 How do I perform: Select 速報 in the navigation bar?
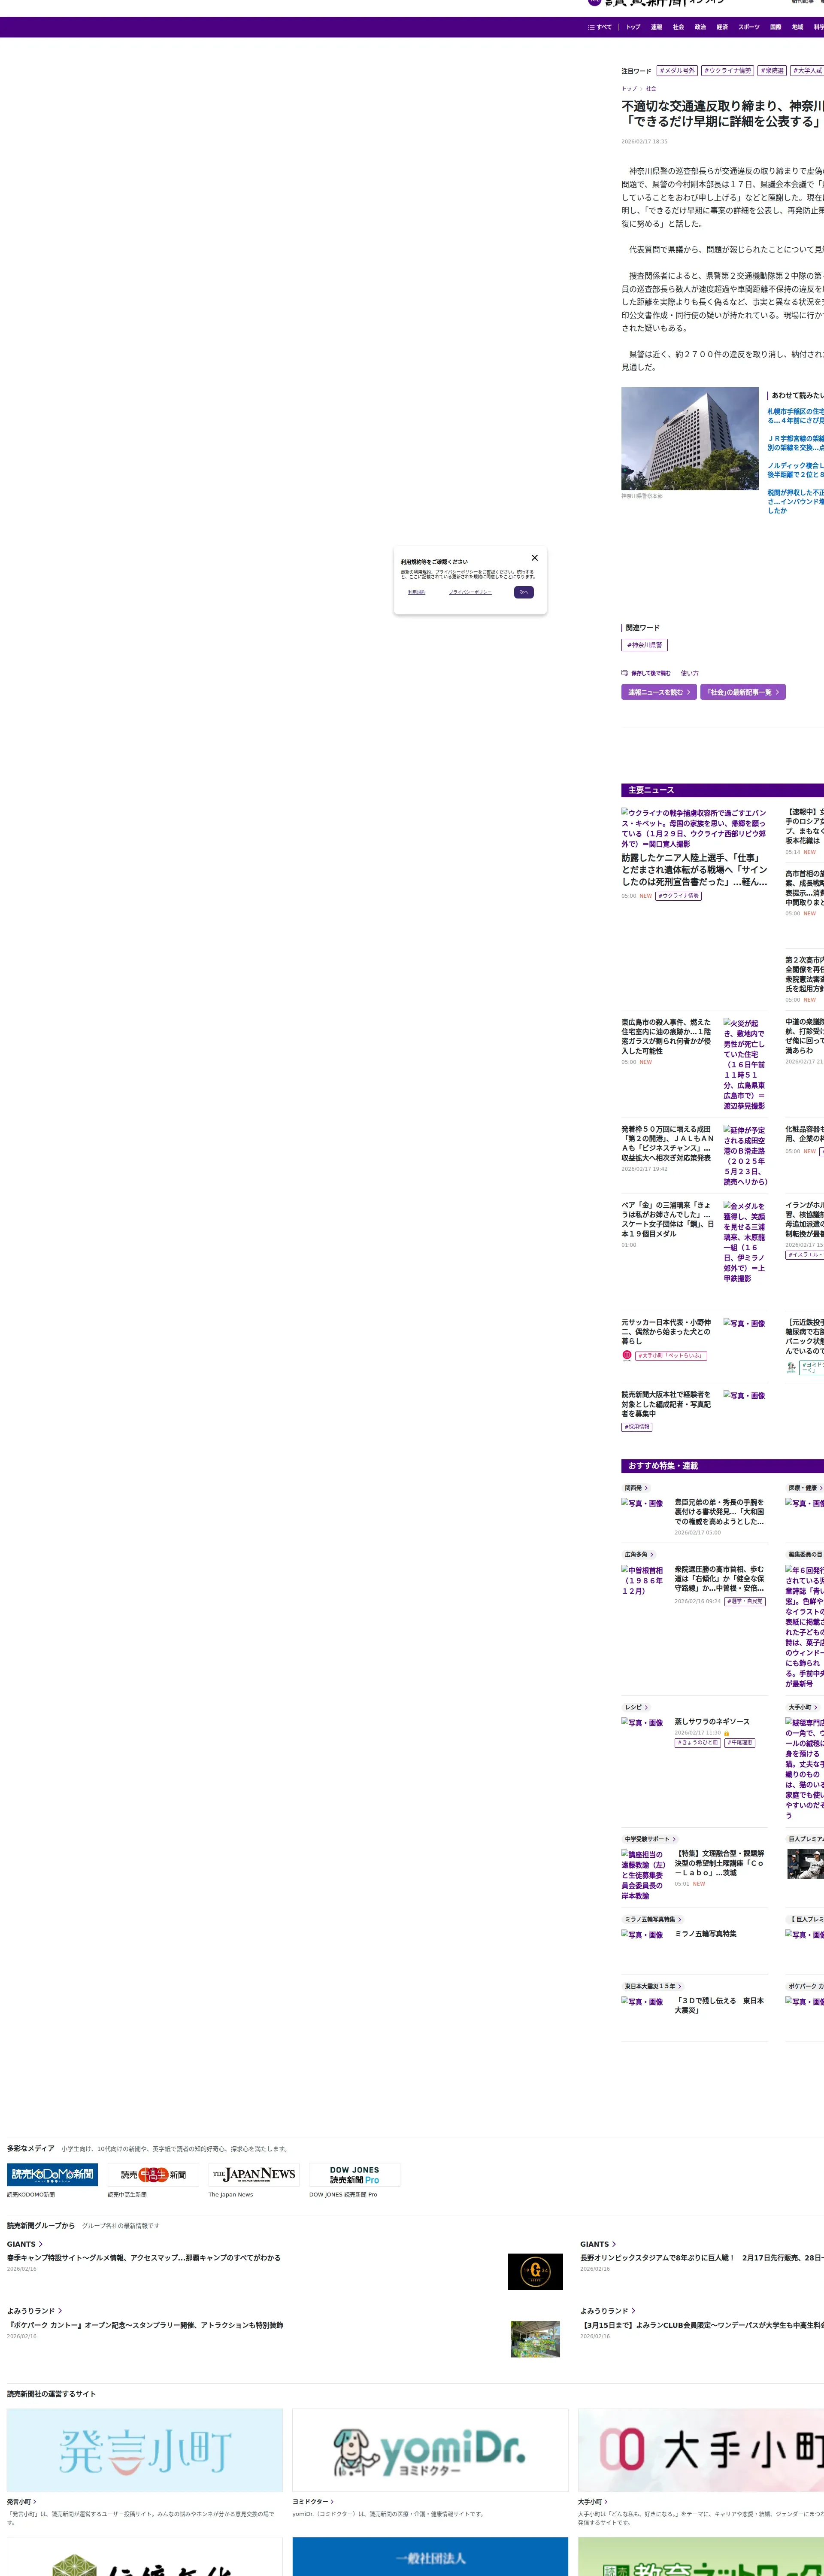click(x=656, y=27)
